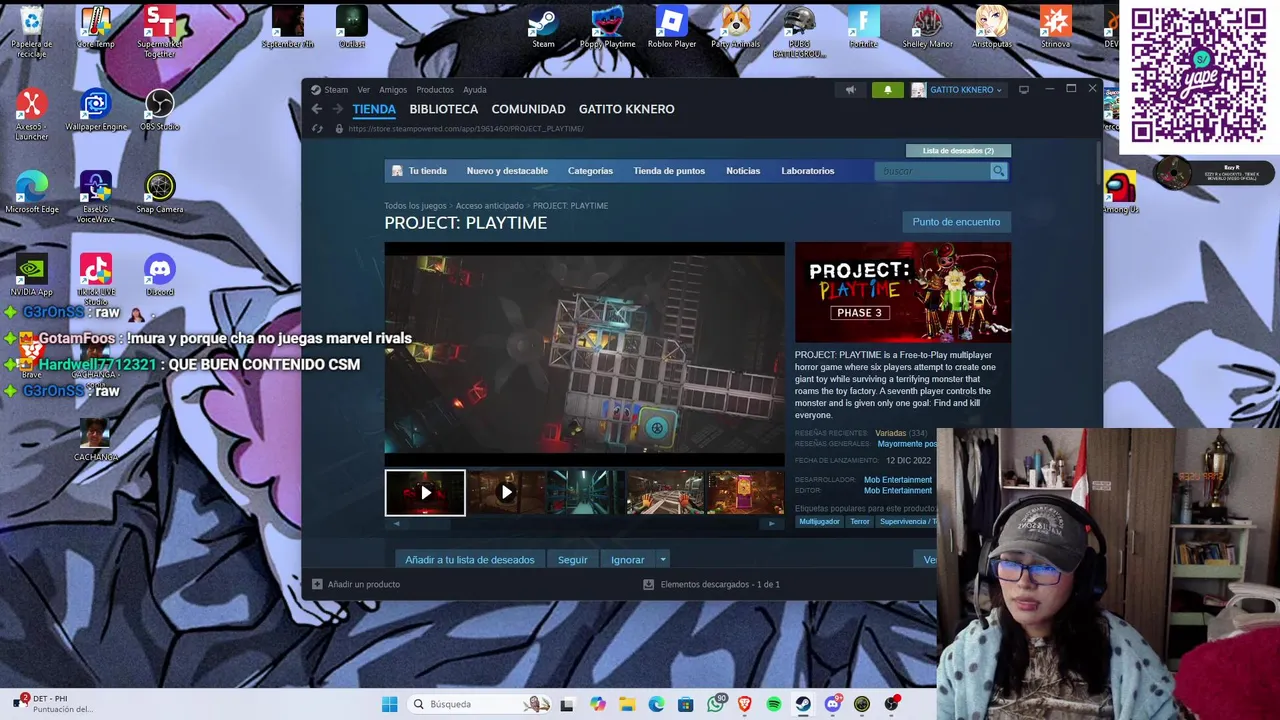Select Strinova desktop icon
Image resolution: width=1280 pixels, height=720 pixels.
pyautogui.click(x=1055, y=27)
